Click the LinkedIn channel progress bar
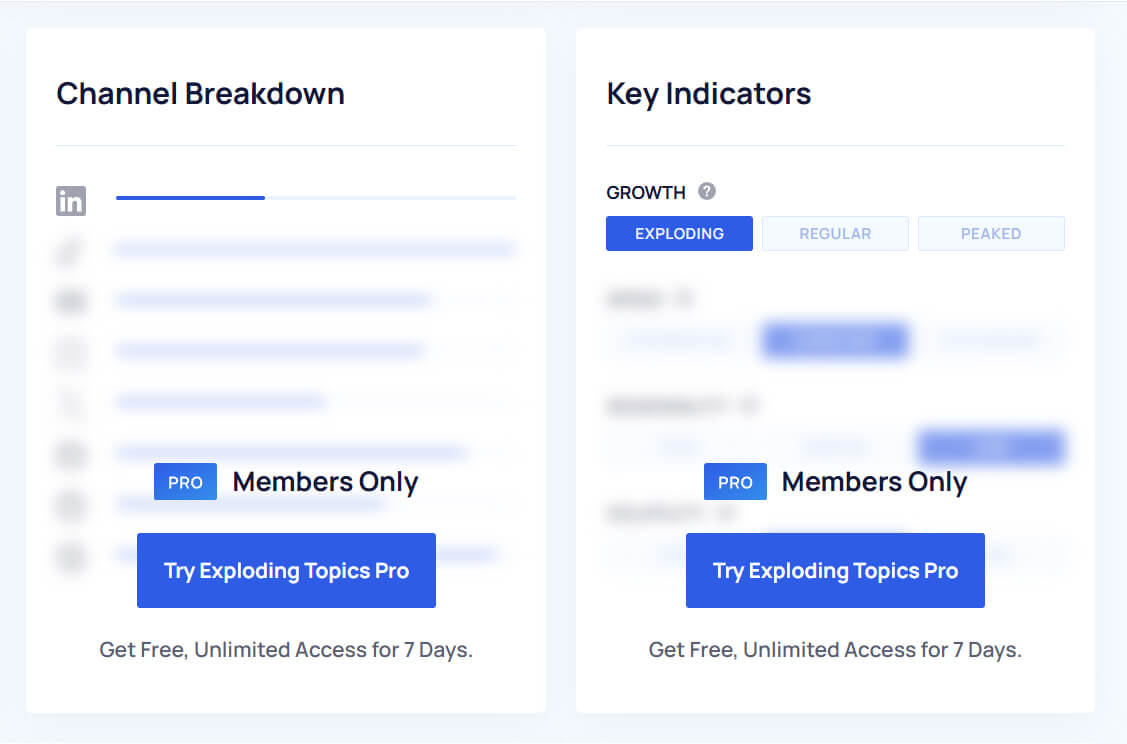 (x=315, y=198)
